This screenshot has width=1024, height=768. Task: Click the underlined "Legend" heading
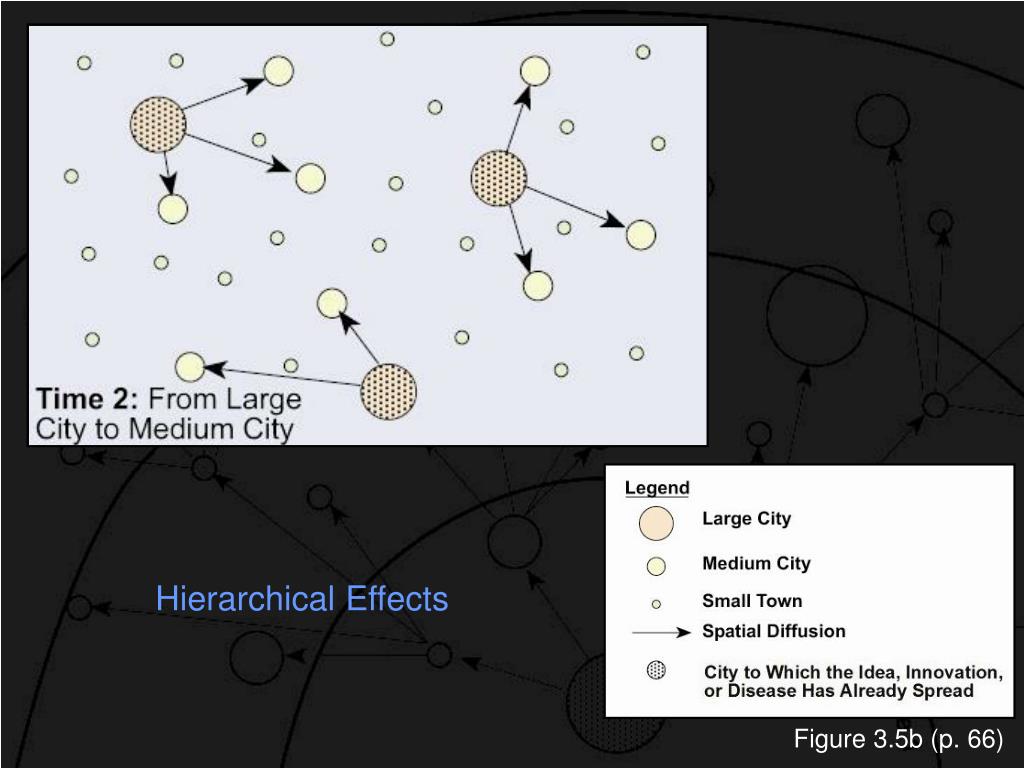click(x=657, y=488)
